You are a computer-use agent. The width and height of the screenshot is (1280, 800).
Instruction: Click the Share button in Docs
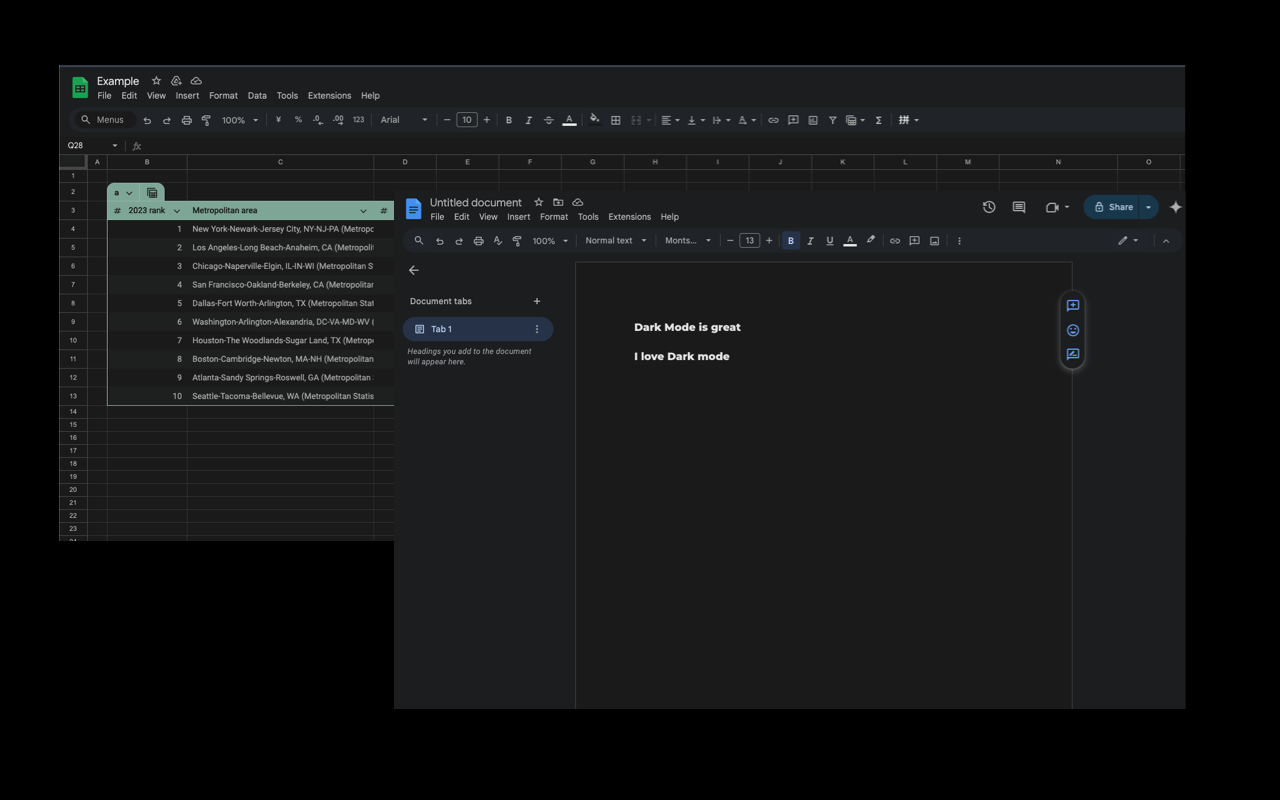1113,207
